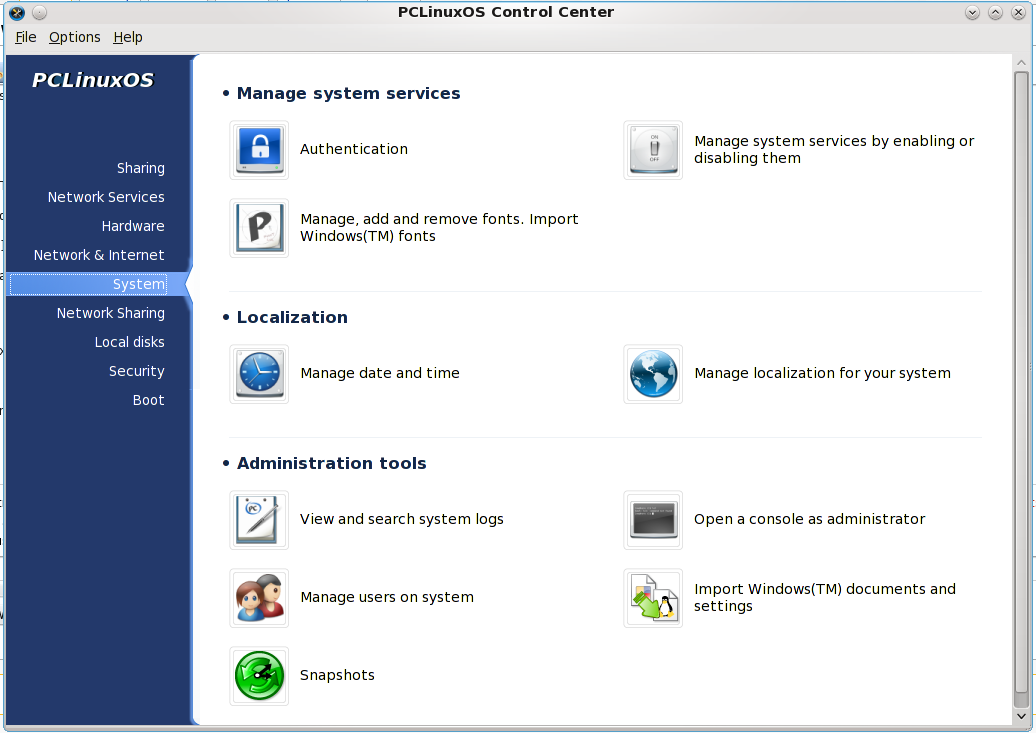
Task: Click 'Manage users on system' label
Action: coord(387,598)
